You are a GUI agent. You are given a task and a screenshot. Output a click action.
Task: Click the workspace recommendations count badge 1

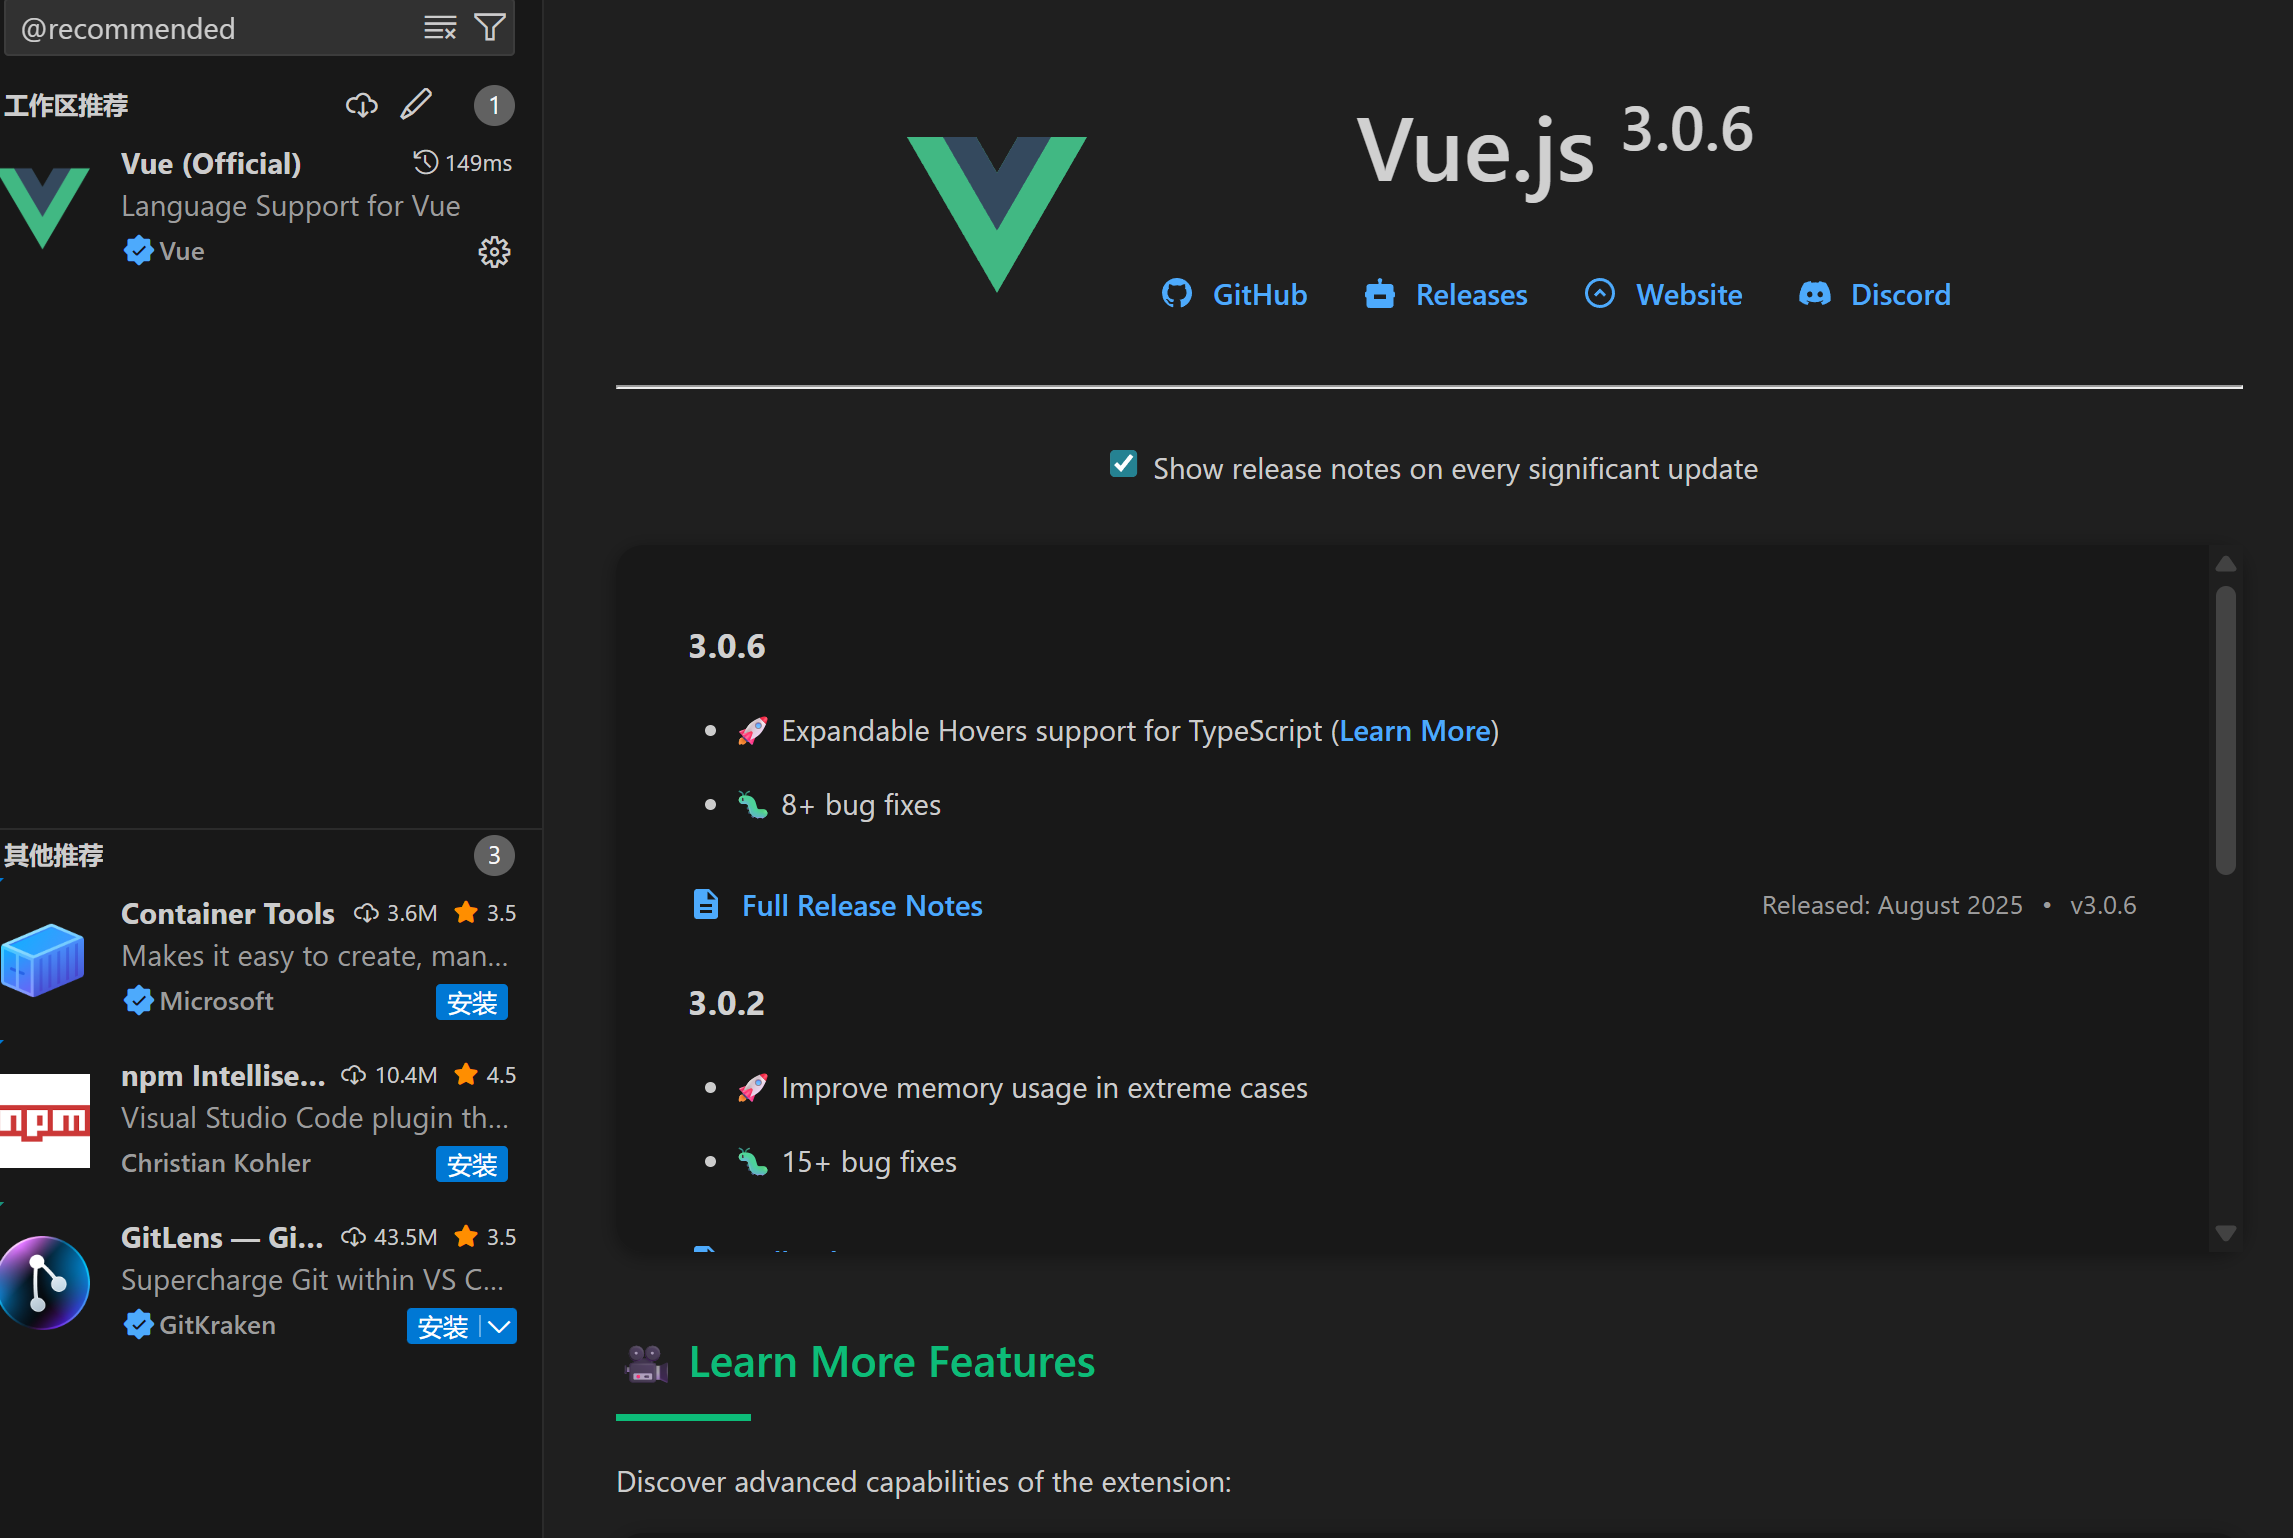click(494, 105)
